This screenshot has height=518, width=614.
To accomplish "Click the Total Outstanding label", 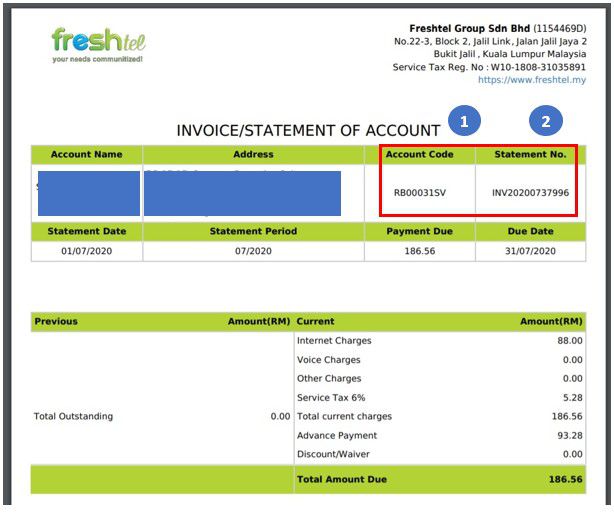I will 73,417.
